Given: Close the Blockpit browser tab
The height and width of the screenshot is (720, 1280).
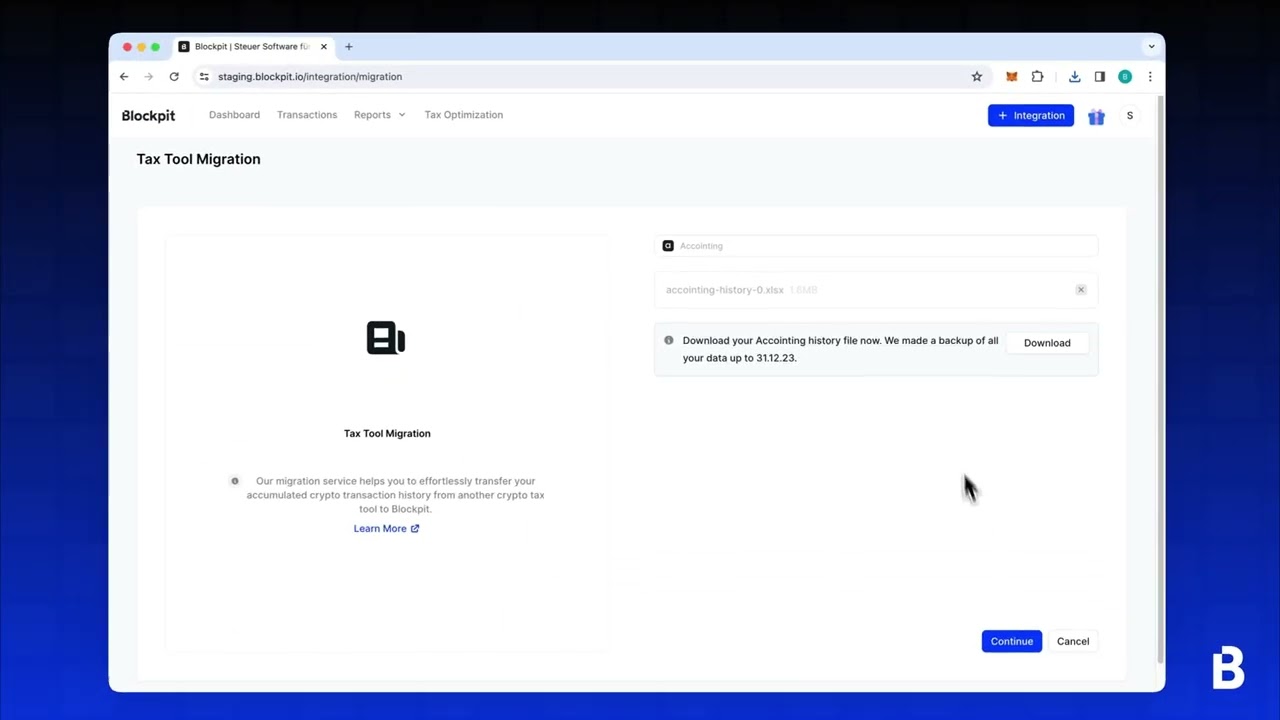Looking at the screenshot, I should tap(324, 46).
